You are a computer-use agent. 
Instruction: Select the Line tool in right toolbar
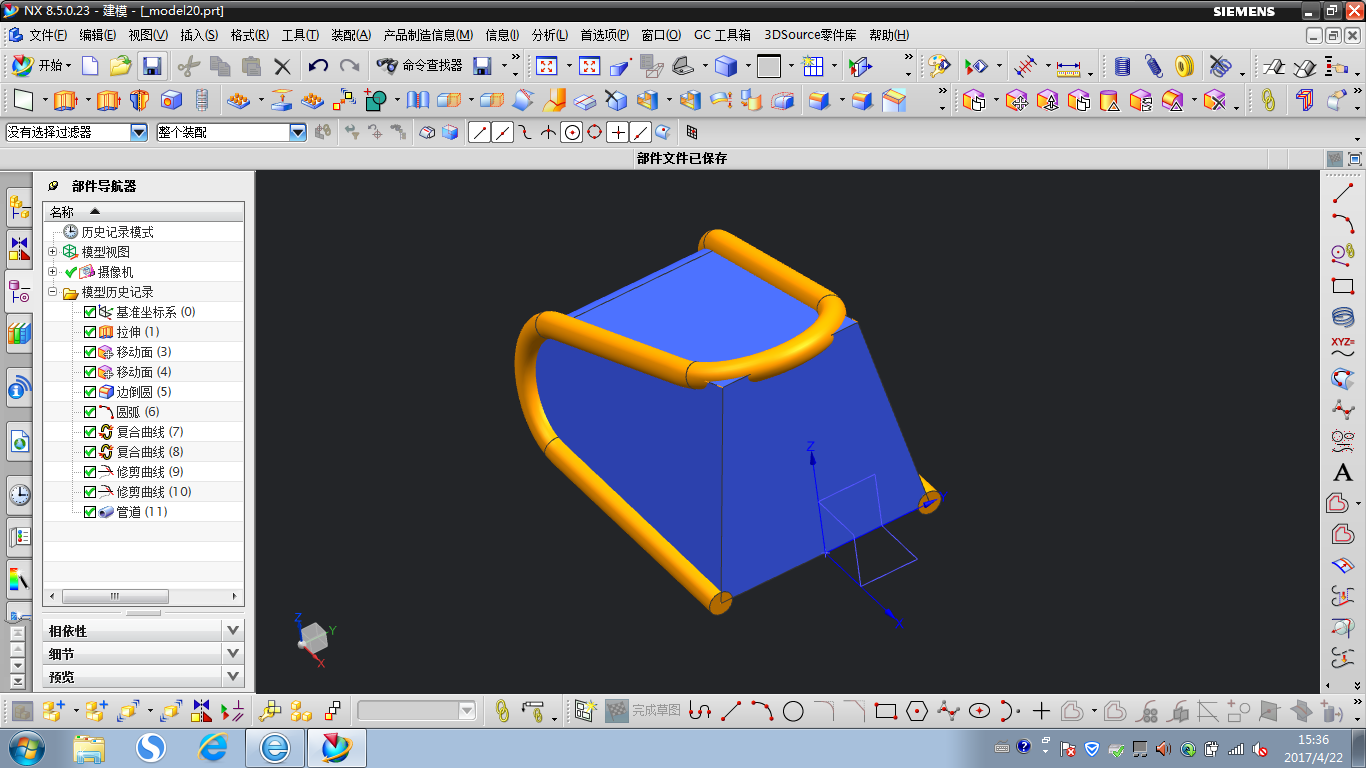(x=1343, y=192)
